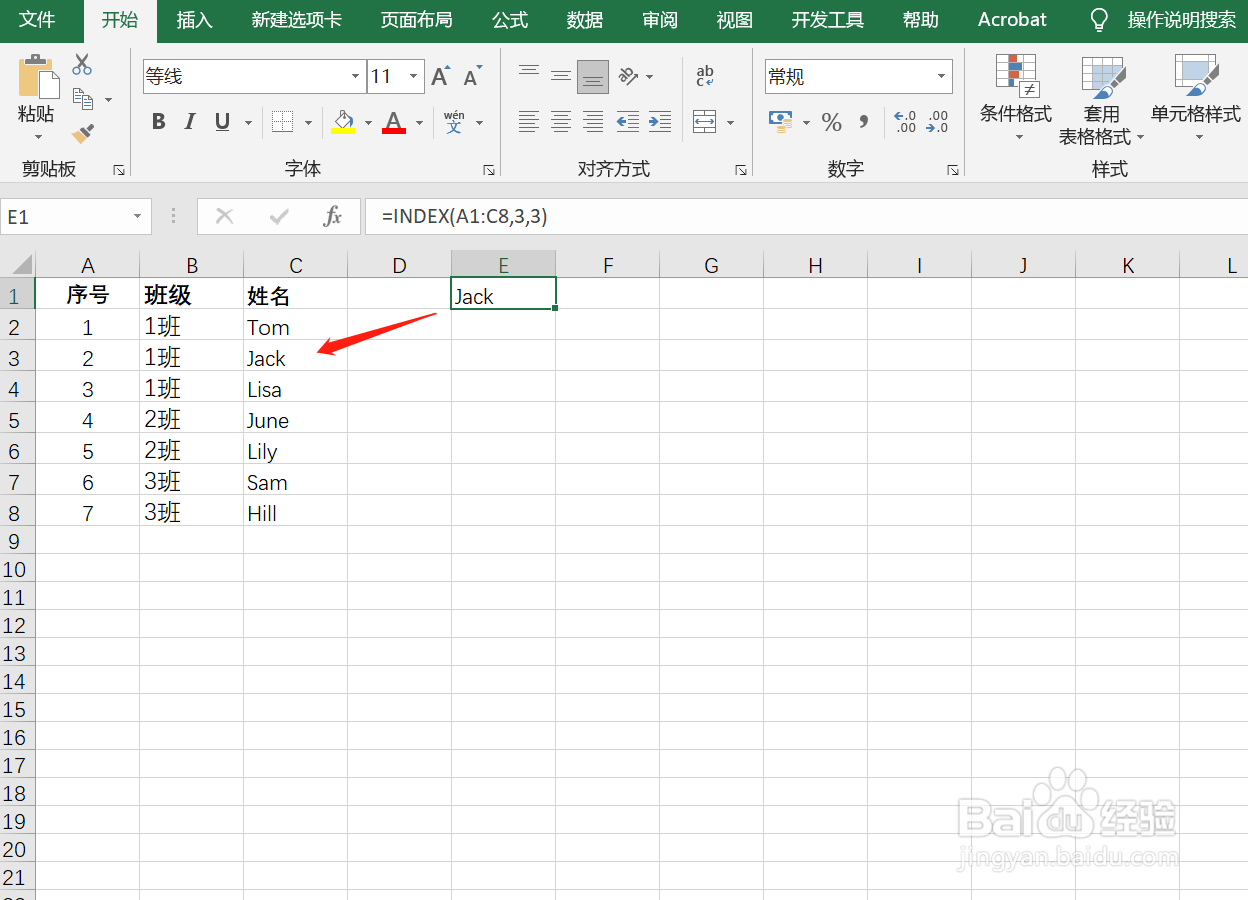Click the Paste clipboard icon
Viewport: 1248px width, 900px height.
(x=37, y=76)
